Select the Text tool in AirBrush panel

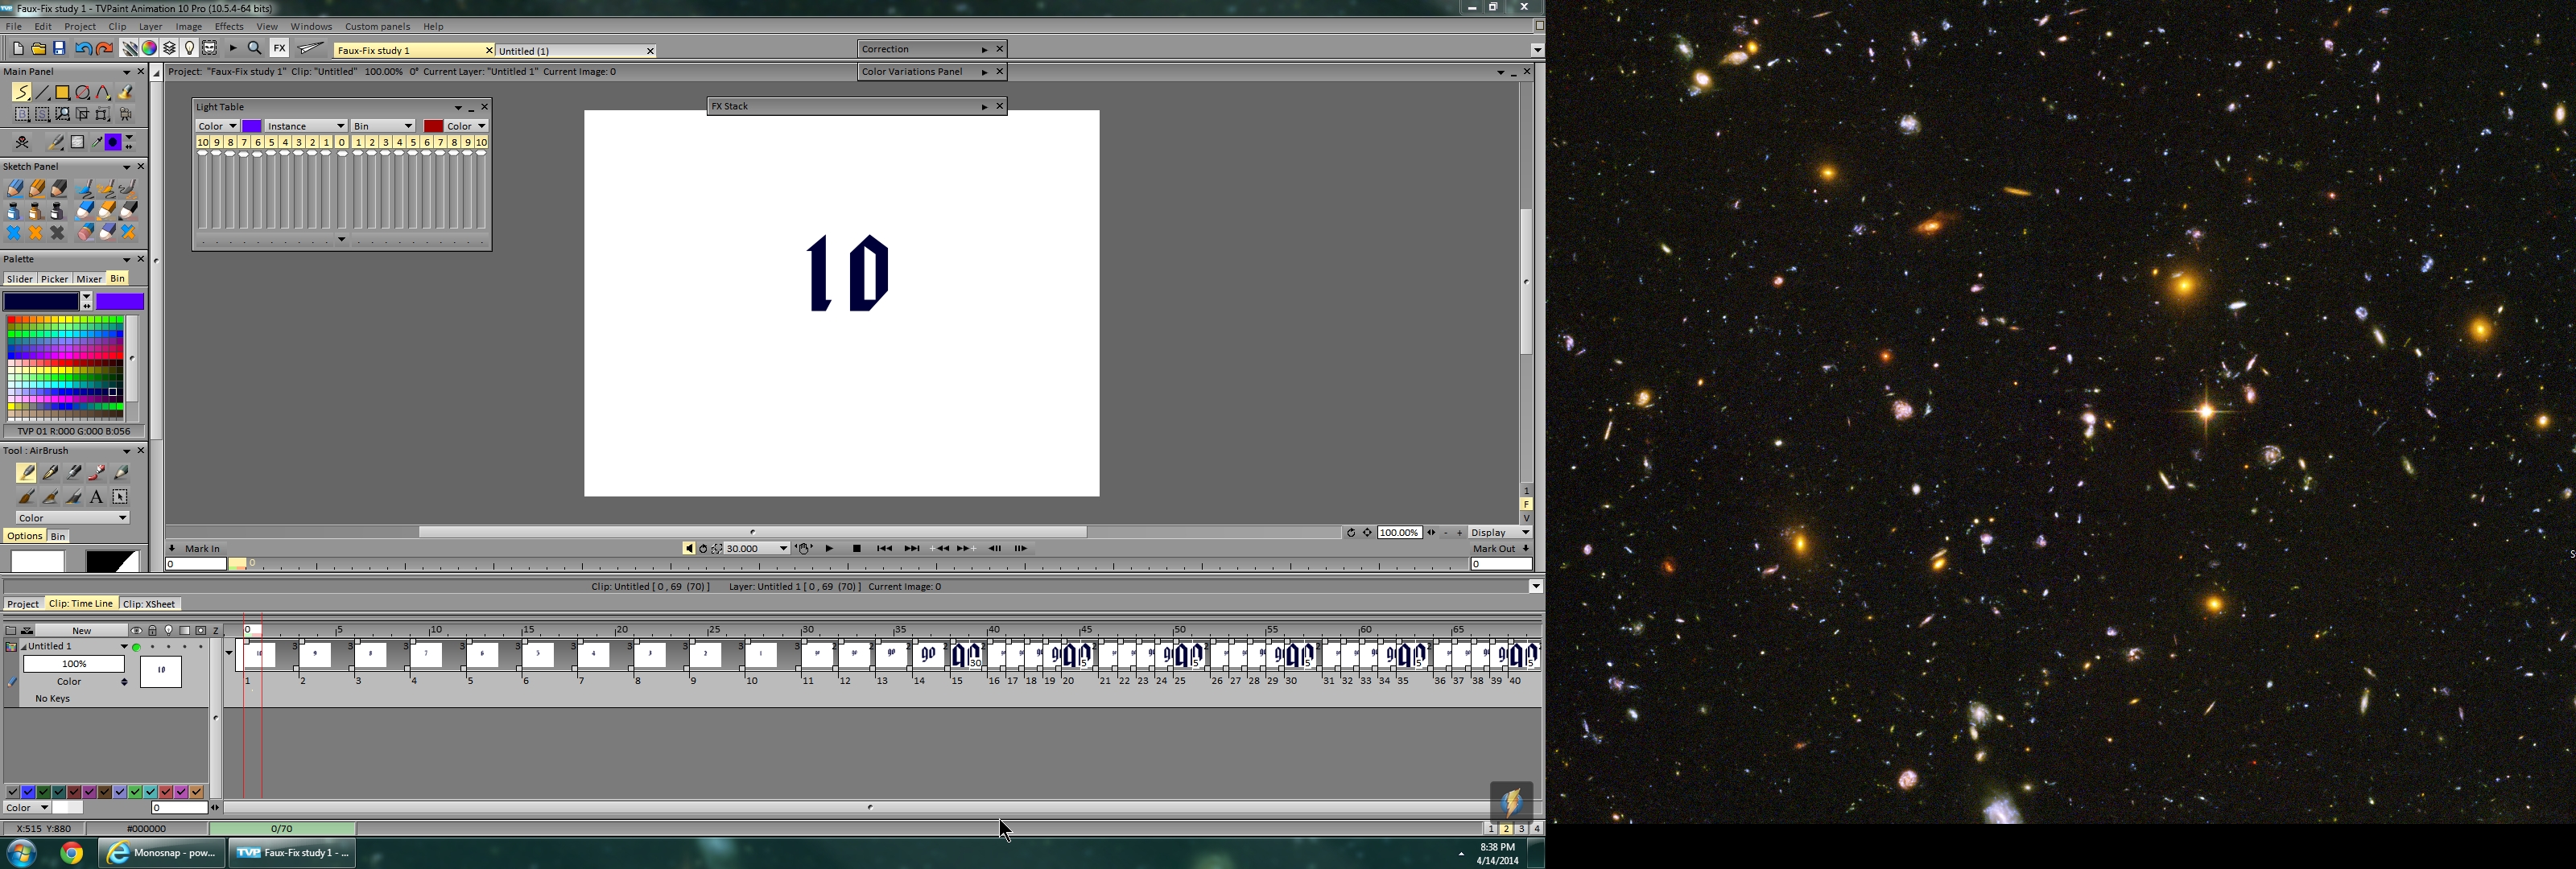click(x=96, y=497)
